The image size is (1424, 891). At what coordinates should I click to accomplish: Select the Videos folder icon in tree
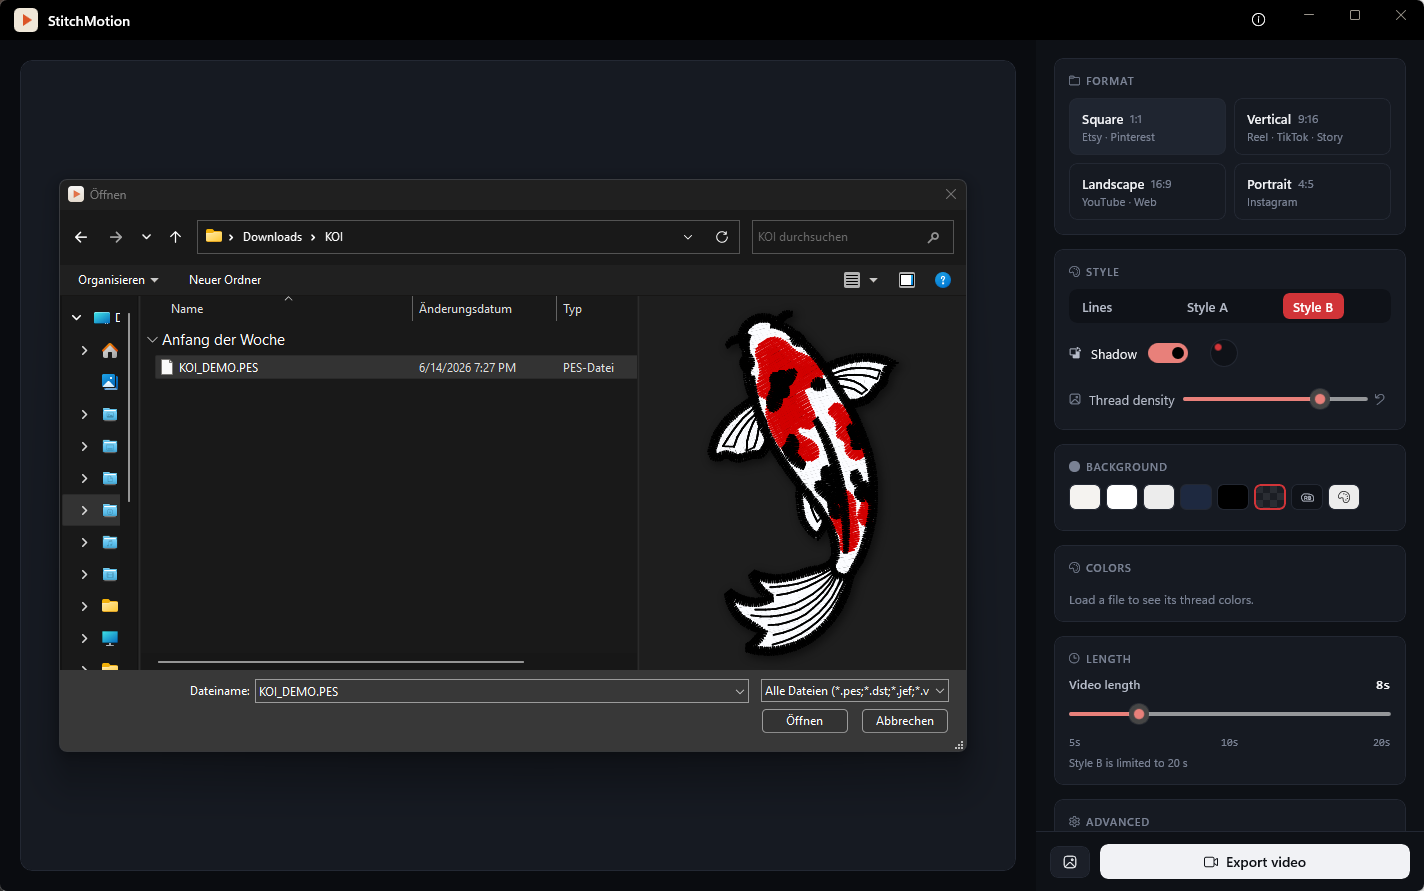[x=110, y=574]
